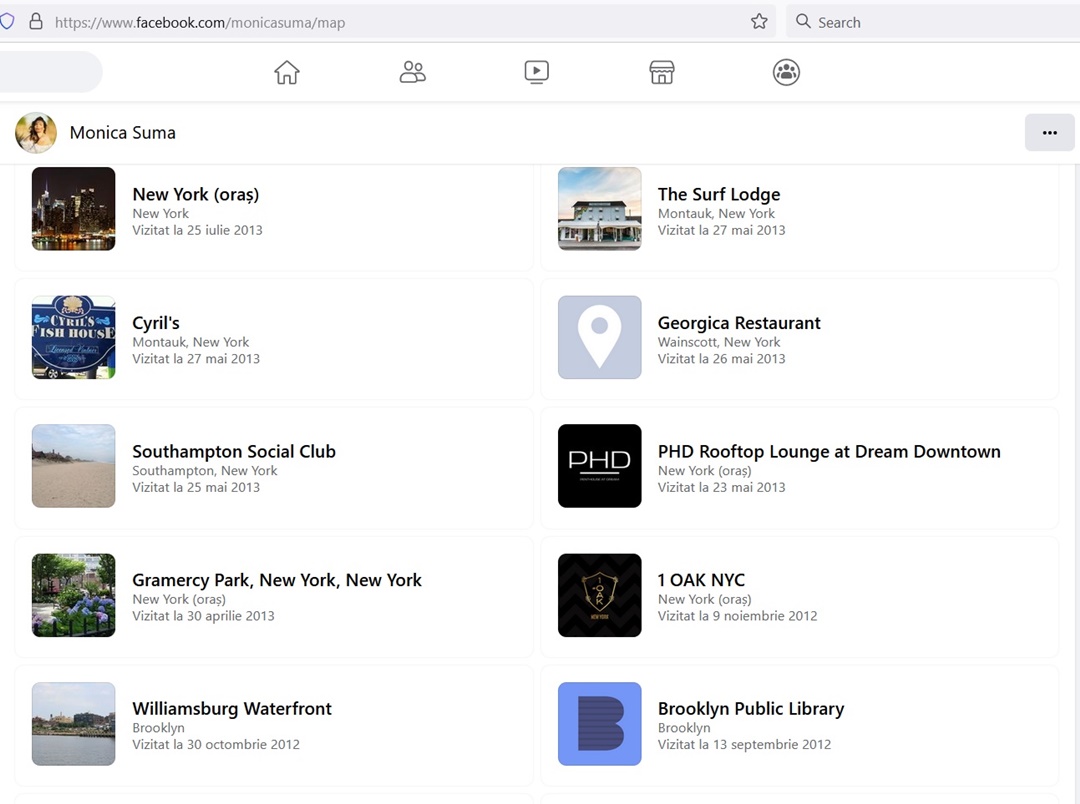Click Monica Suma's profile picture
The image size is (1080, 804).
[36, 133]
